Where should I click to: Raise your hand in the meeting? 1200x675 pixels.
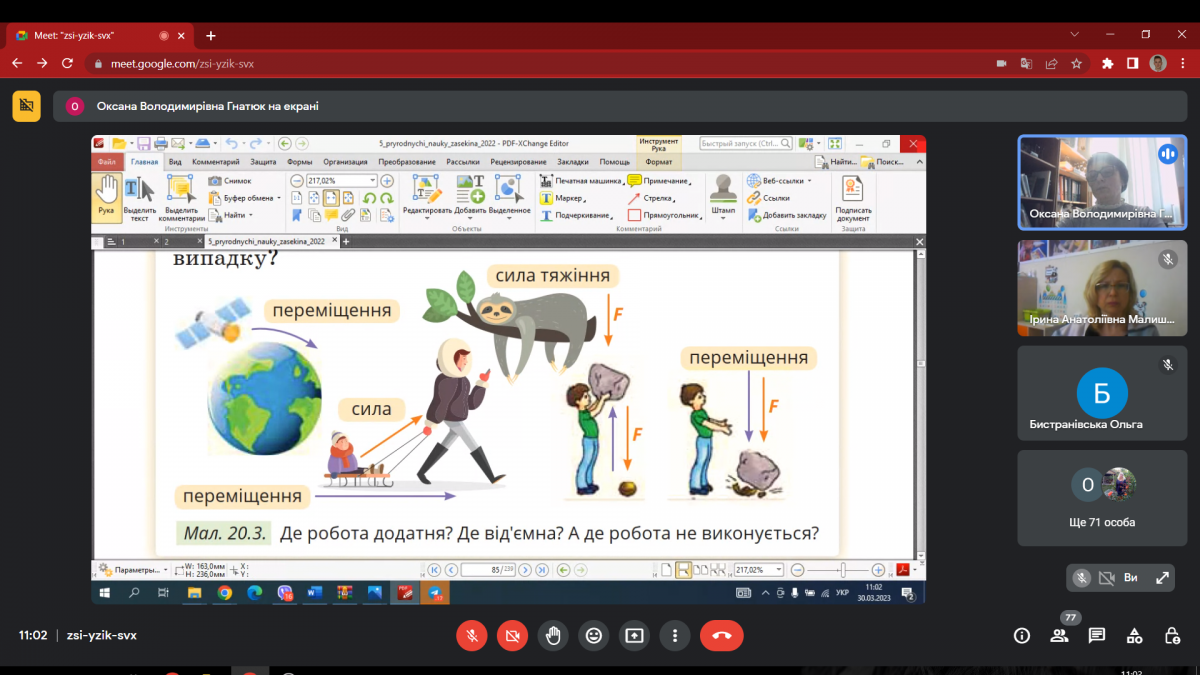[x=553, y=635]
